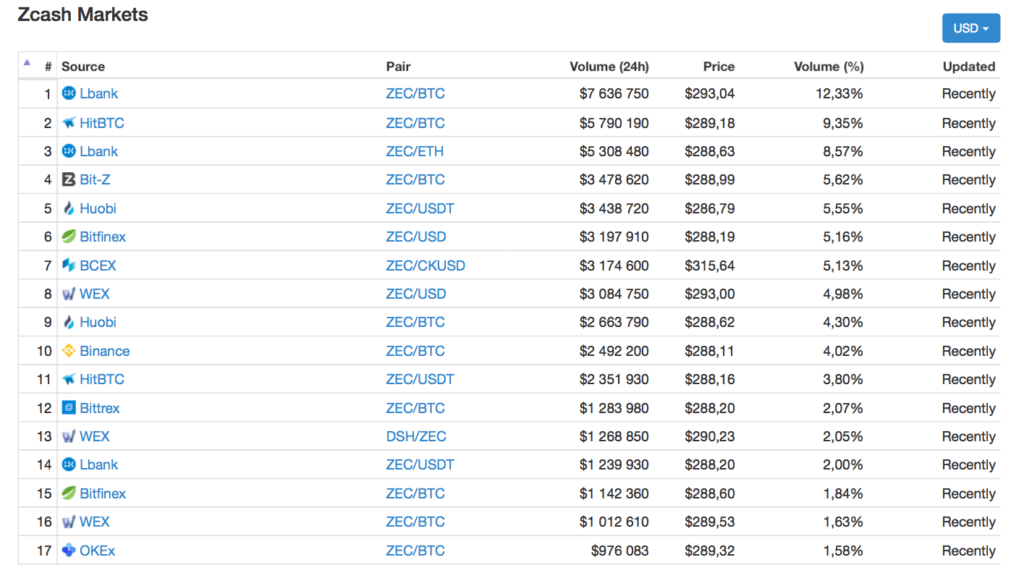
Task: Open the Bitfinex link in row 6
Action: pyautogui.click(x=103, y=236)
